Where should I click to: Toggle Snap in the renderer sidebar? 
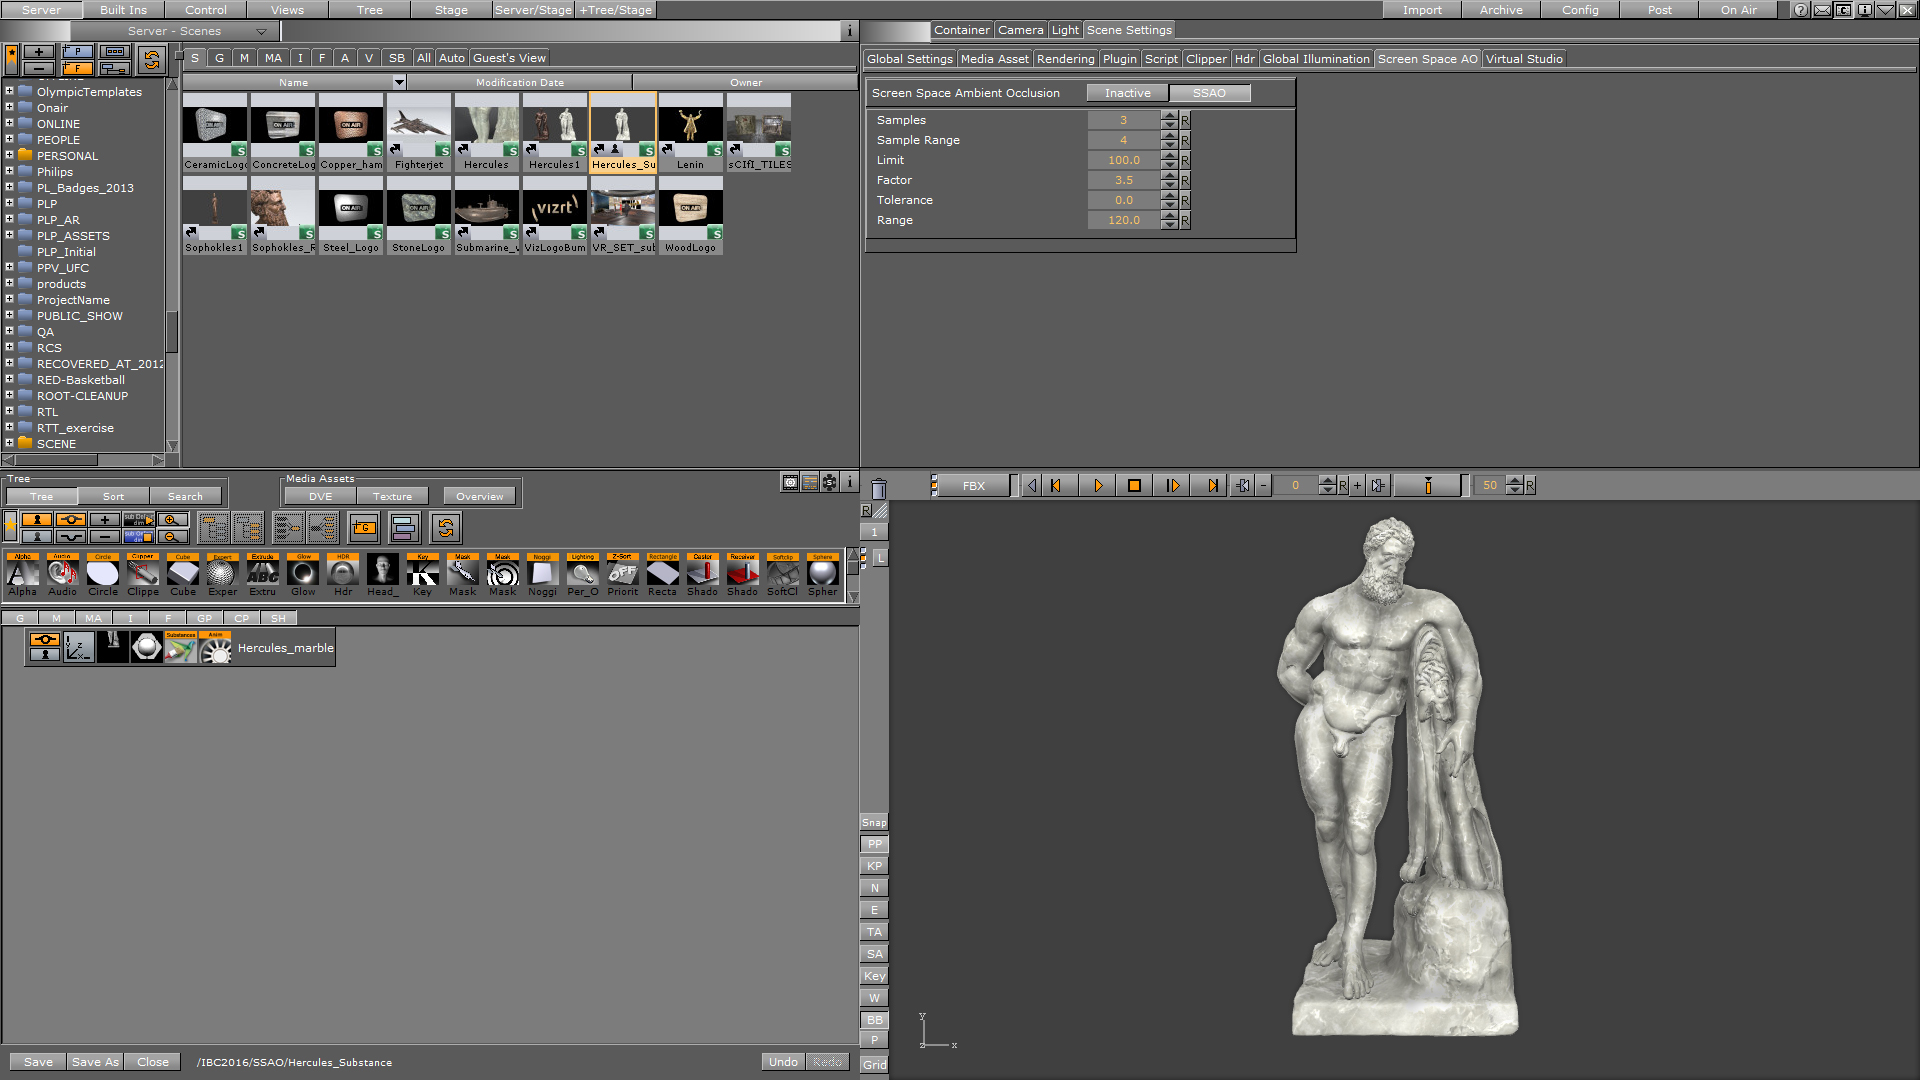(874, 823)
